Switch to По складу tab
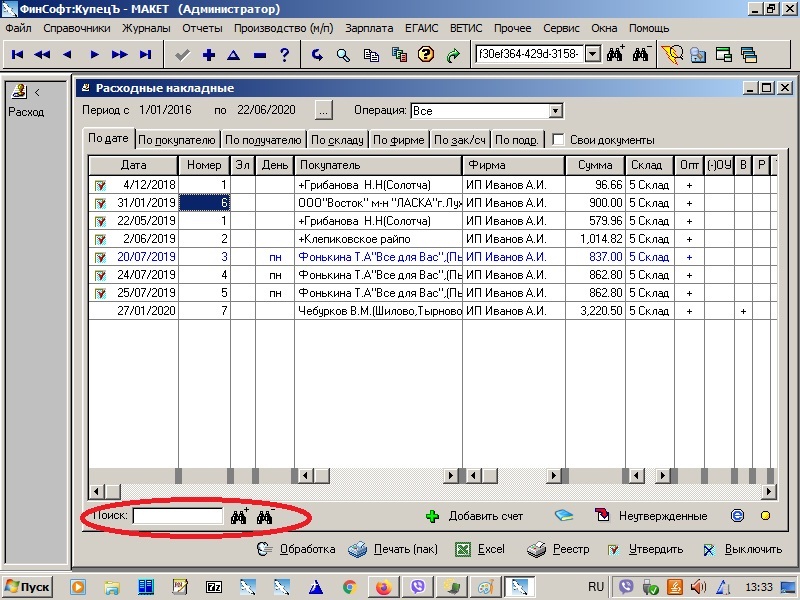The height and width of the screenshot is (600, 800). [x=337, y=140]
